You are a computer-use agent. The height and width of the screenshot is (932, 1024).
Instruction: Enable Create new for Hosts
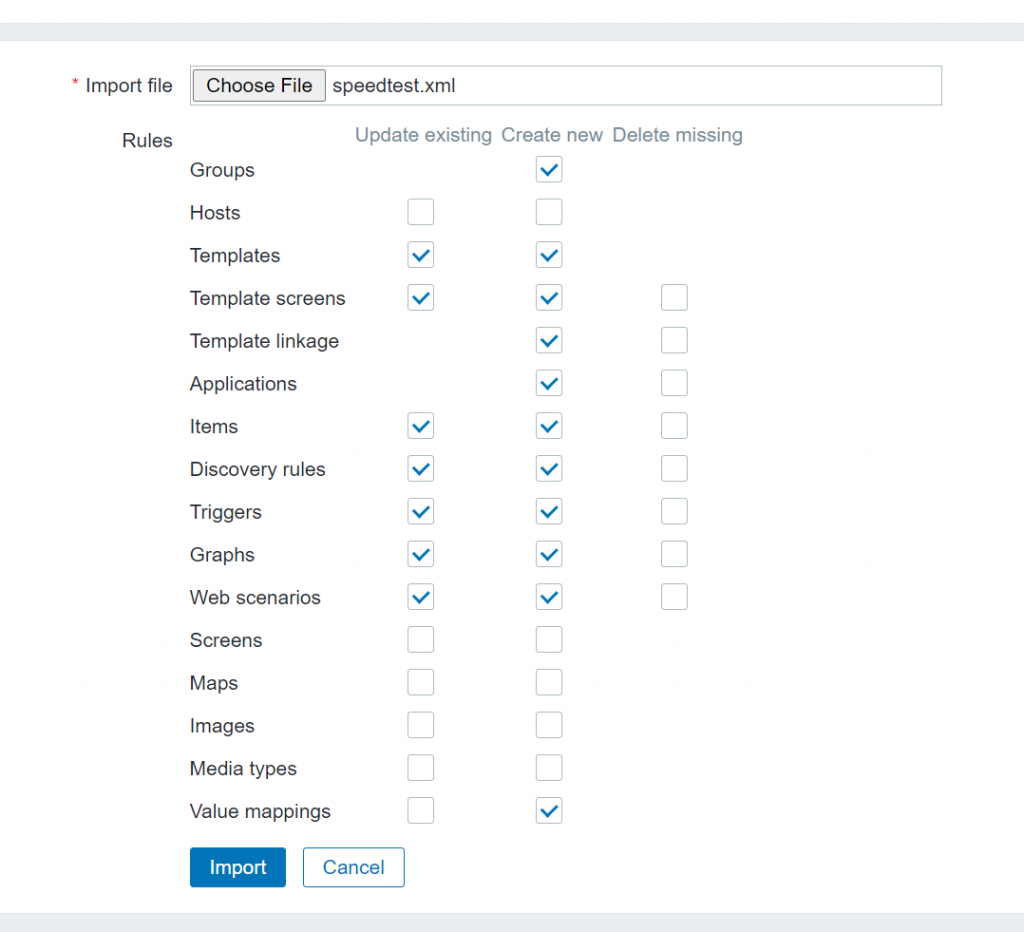pos(548,212)
